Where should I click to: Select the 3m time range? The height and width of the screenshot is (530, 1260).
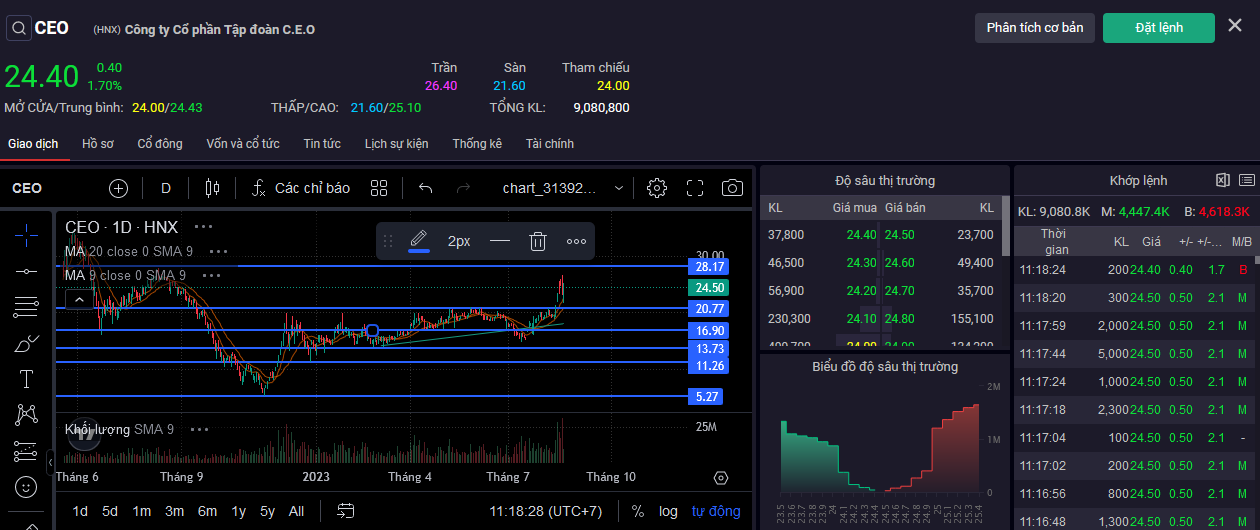174,511
